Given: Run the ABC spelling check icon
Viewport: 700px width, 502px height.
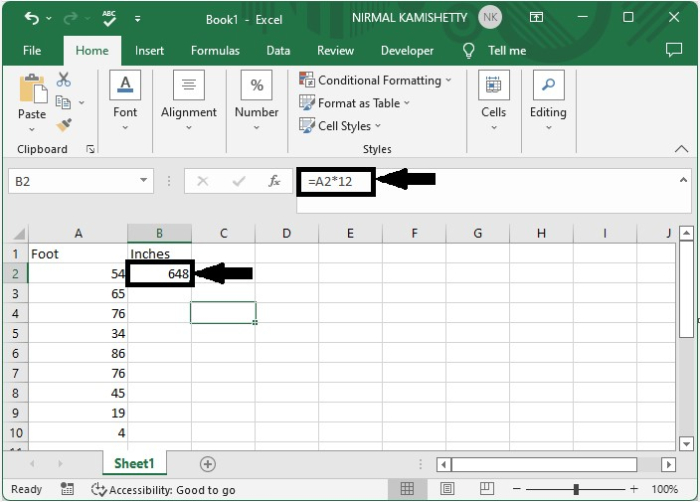Looking at the screenshot, I should click(109, 18).
